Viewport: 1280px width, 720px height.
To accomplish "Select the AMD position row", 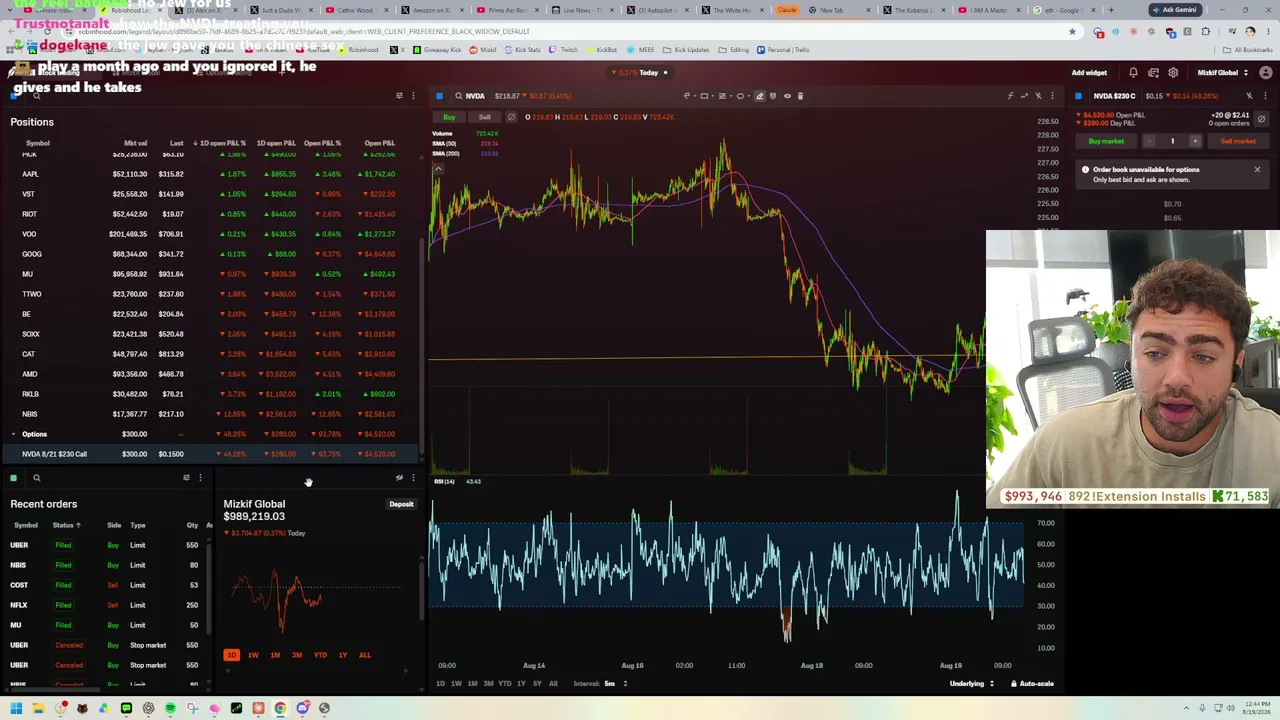I will [x=210, y=374].
